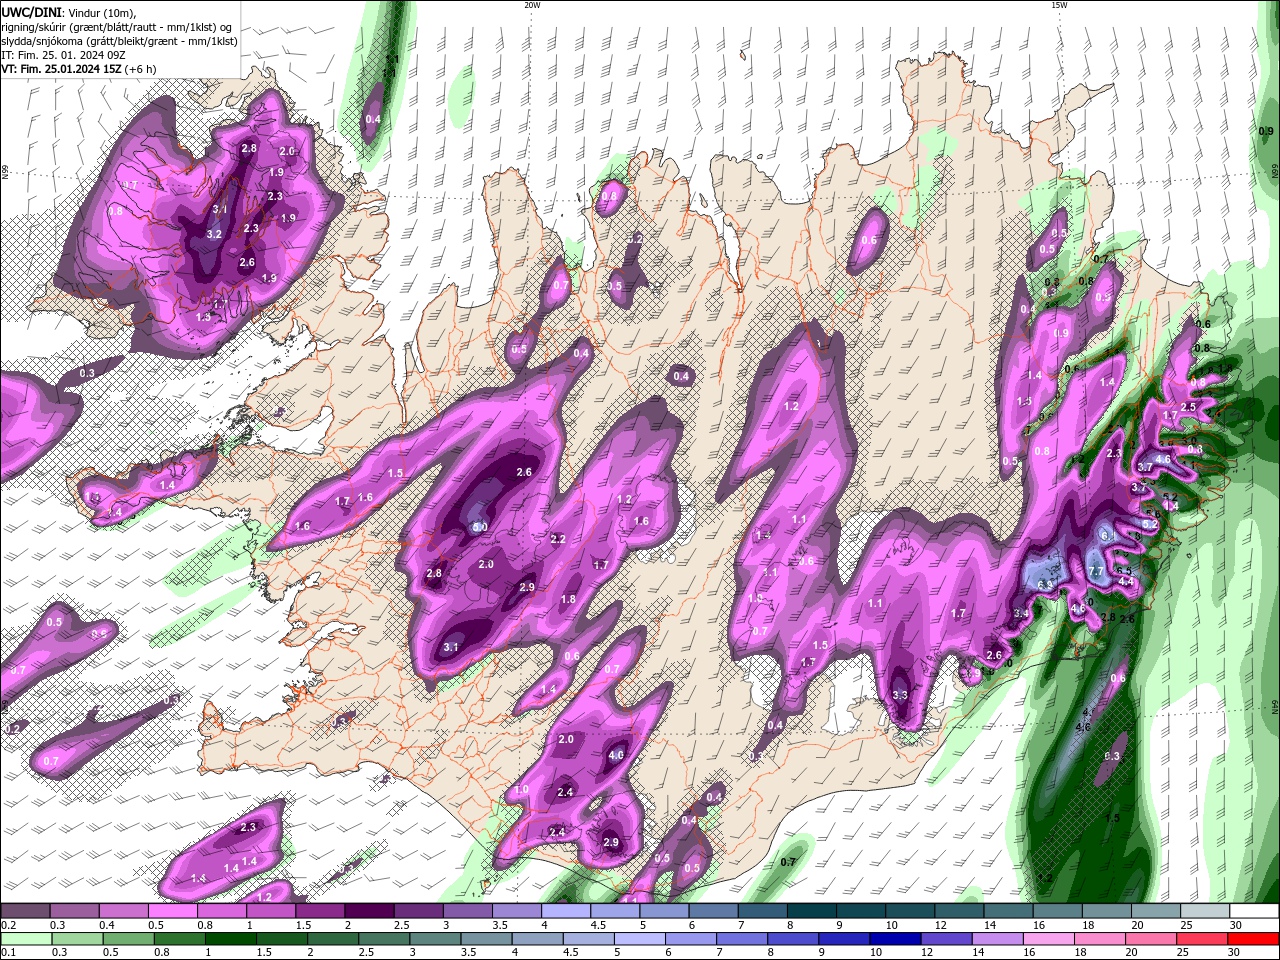
Task: Pick the pure red 30 swatch in lower legend
Action: (x=1254, y=939)
